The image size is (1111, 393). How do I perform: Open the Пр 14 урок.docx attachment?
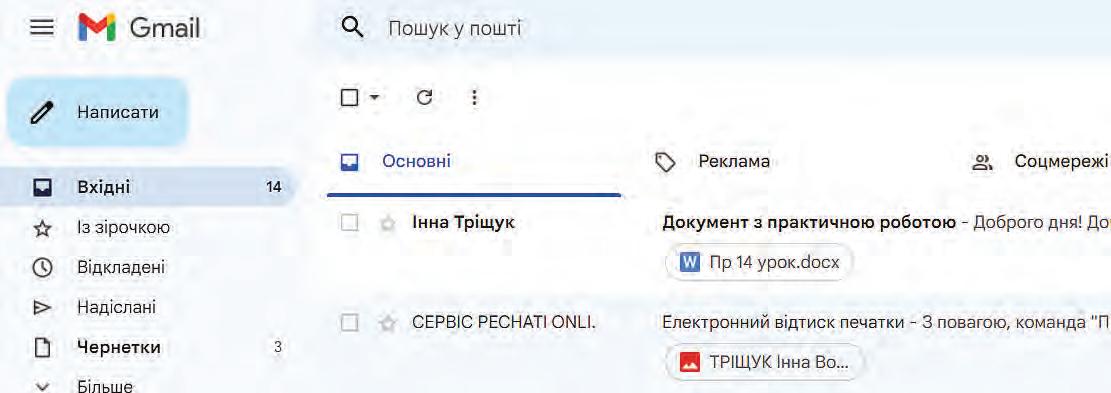point(759,263)
